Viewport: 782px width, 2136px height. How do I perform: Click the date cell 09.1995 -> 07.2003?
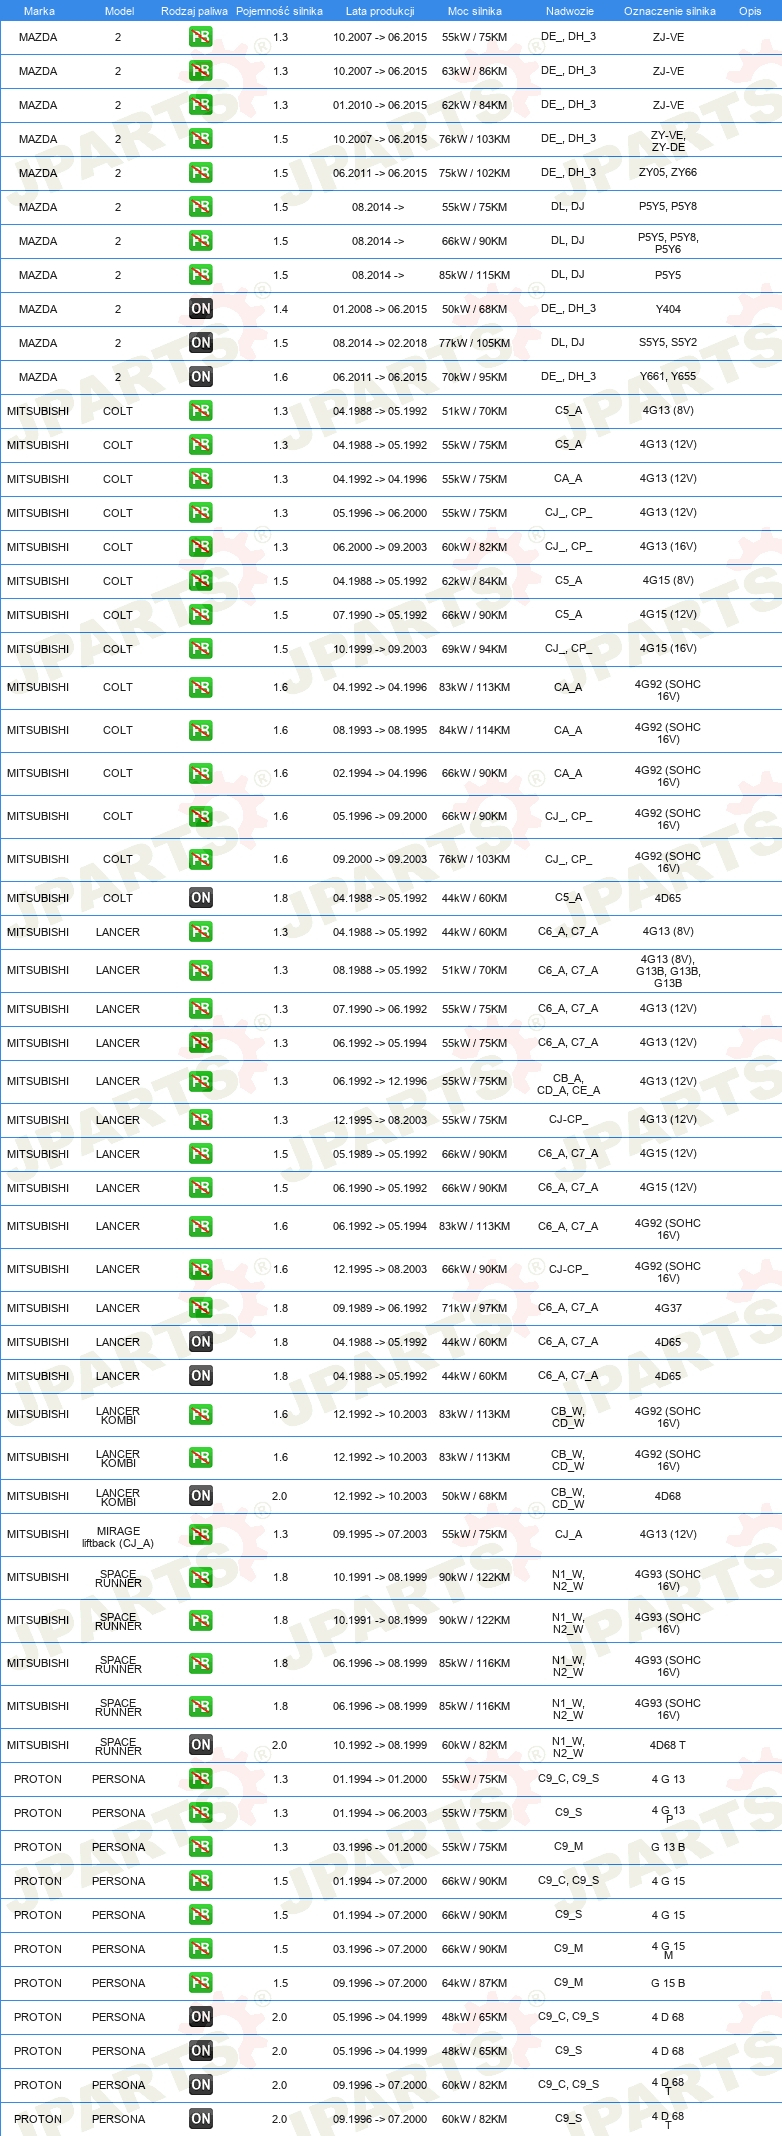coord(380,1534)
